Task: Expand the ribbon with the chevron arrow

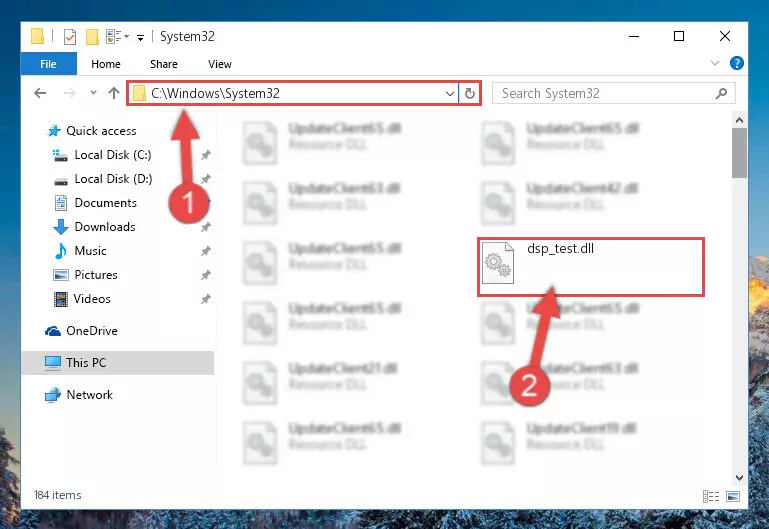Action: coord(715,63)
